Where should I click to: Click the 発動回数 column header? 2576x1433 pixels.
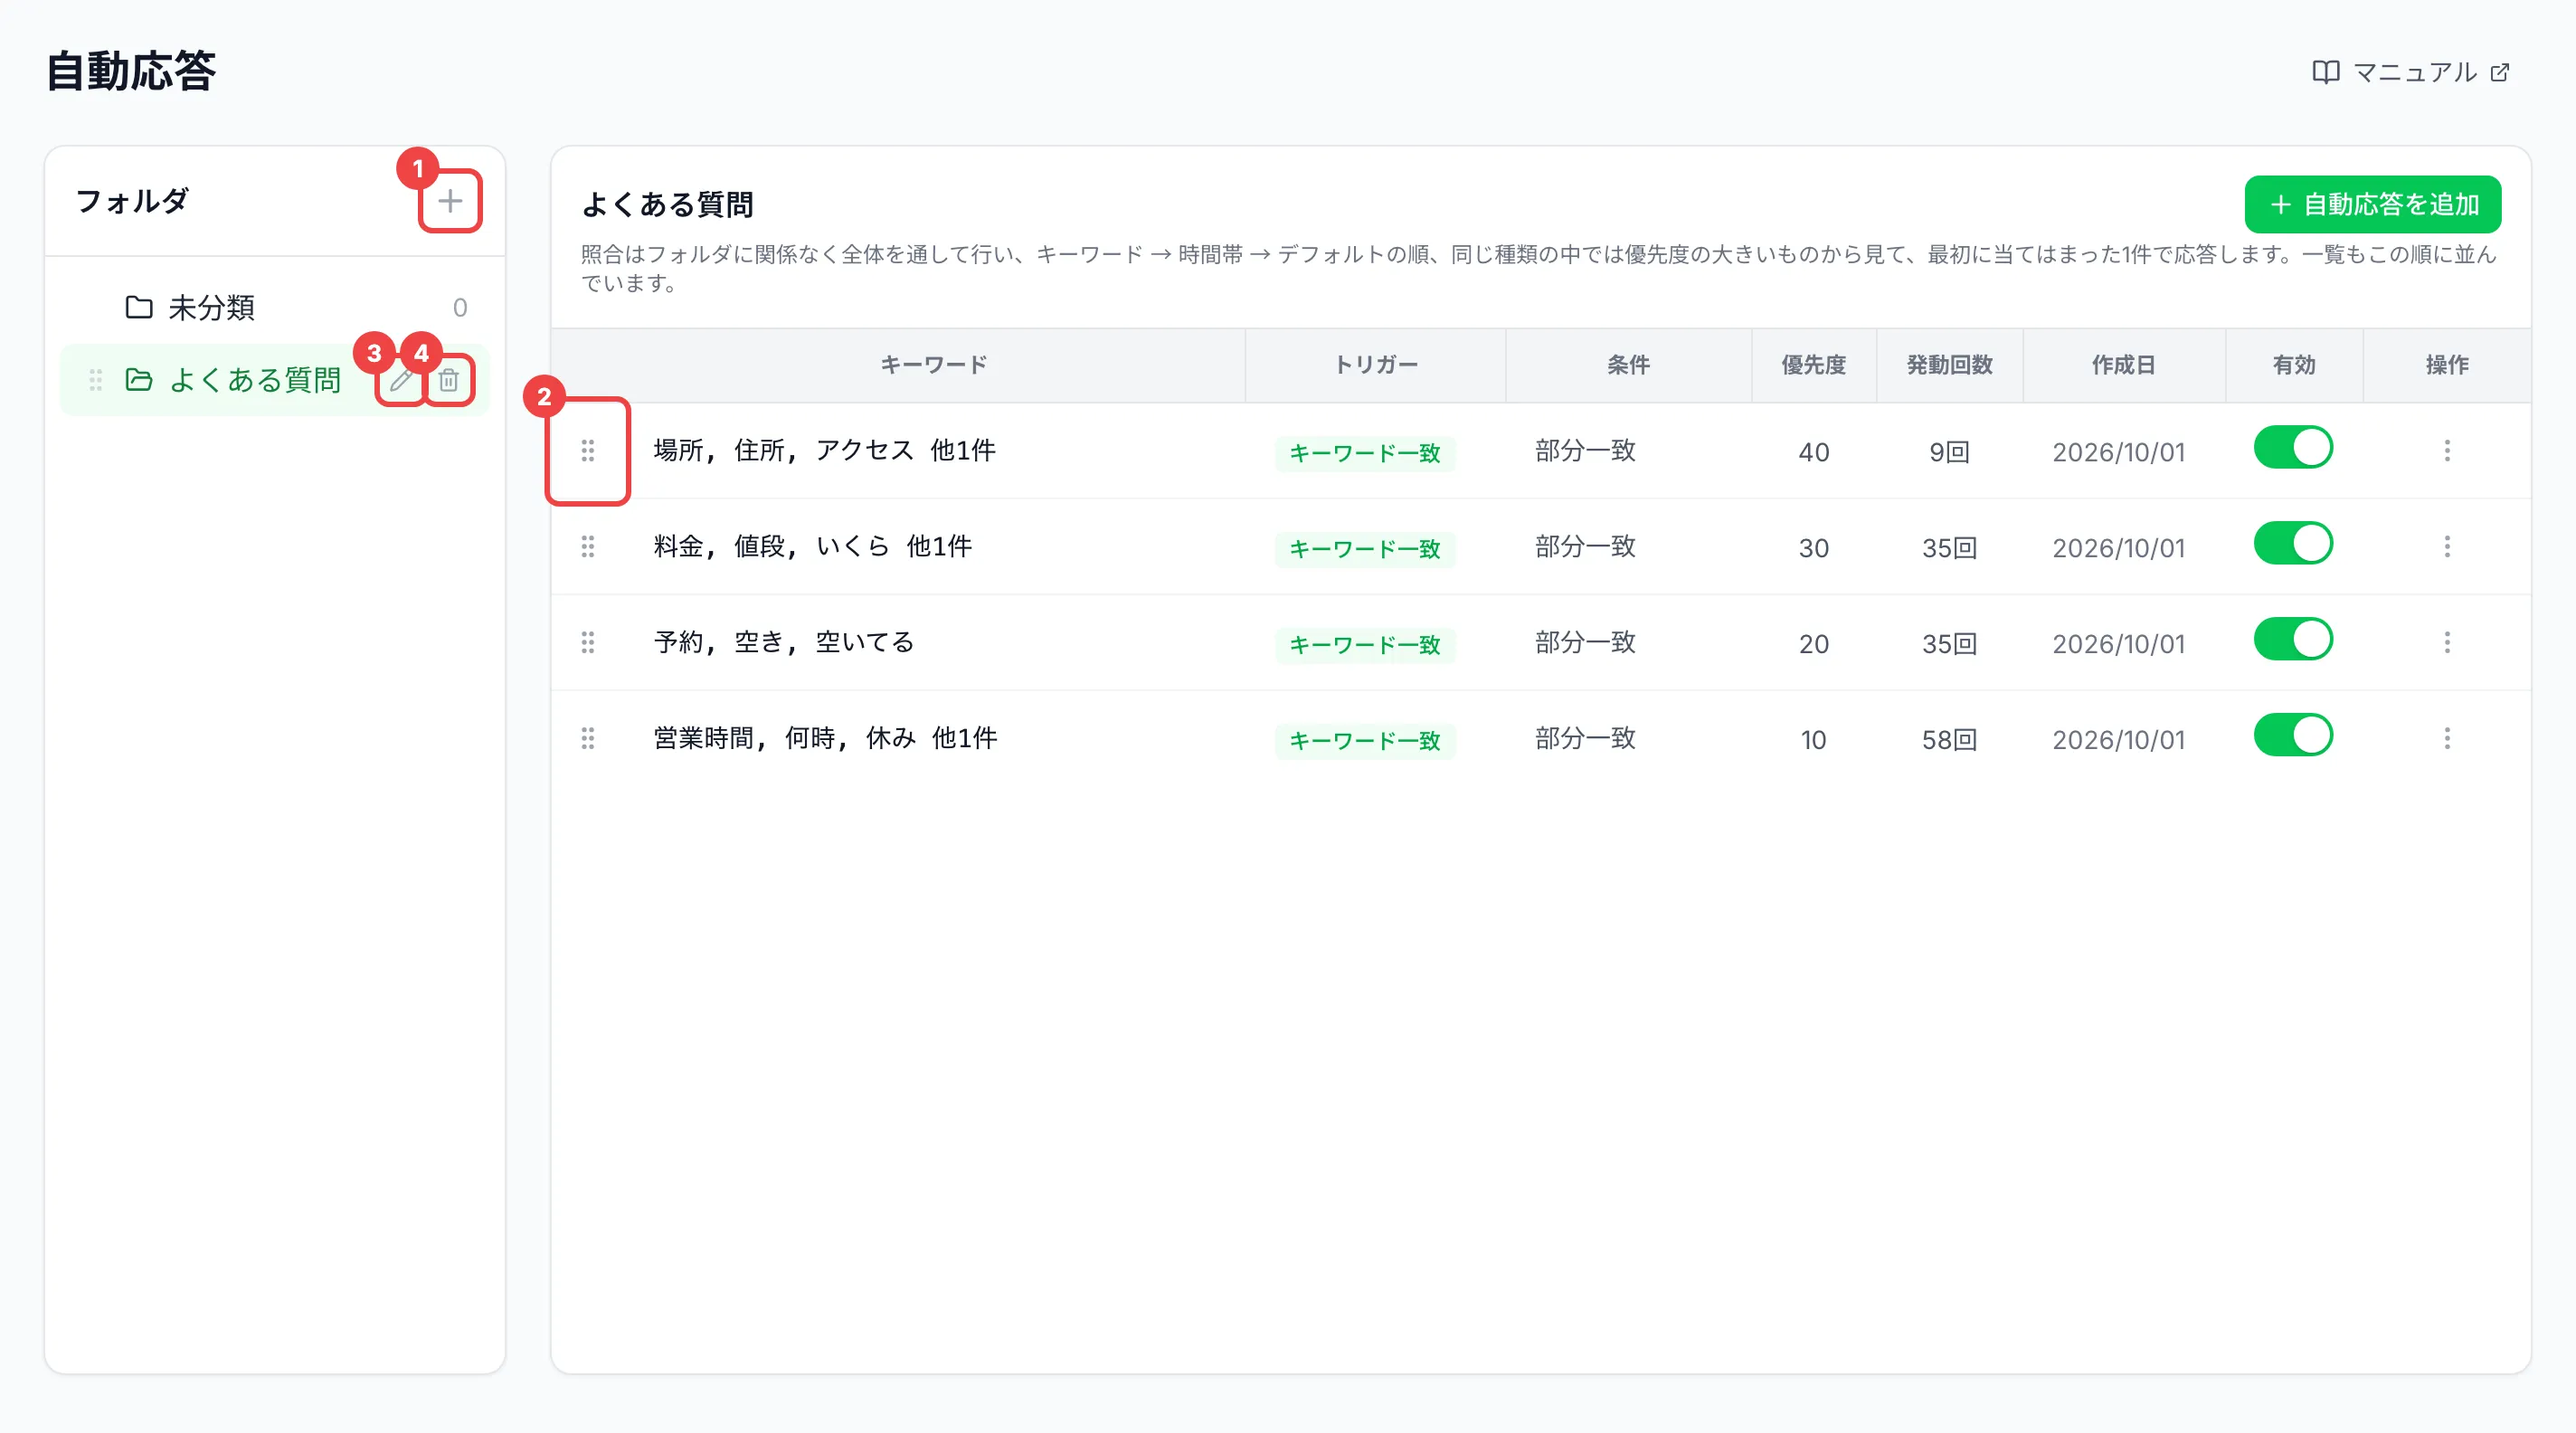click(x=1949, y=365)
